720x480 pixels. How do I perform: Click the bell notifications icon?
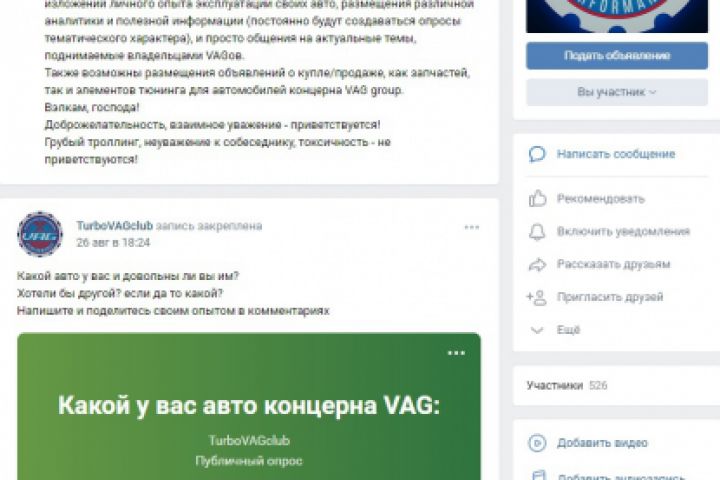click(537, 232)
